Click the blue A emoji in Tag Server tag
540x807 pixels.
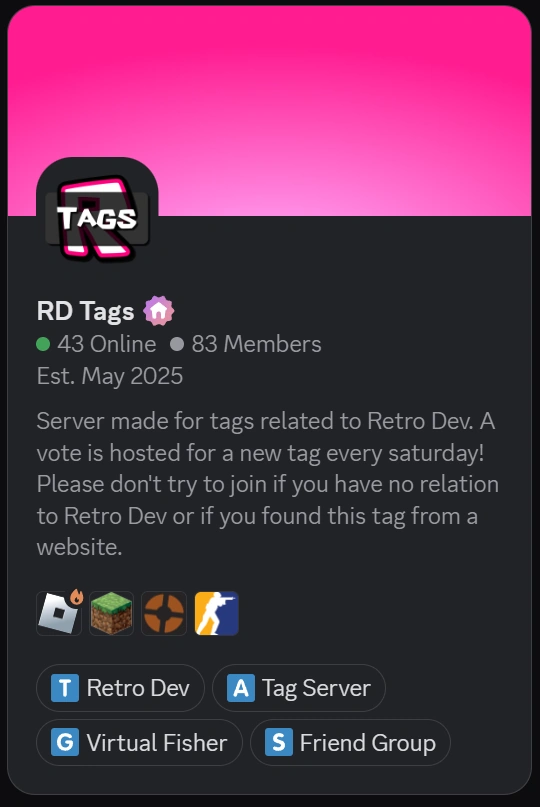point(241,688)
